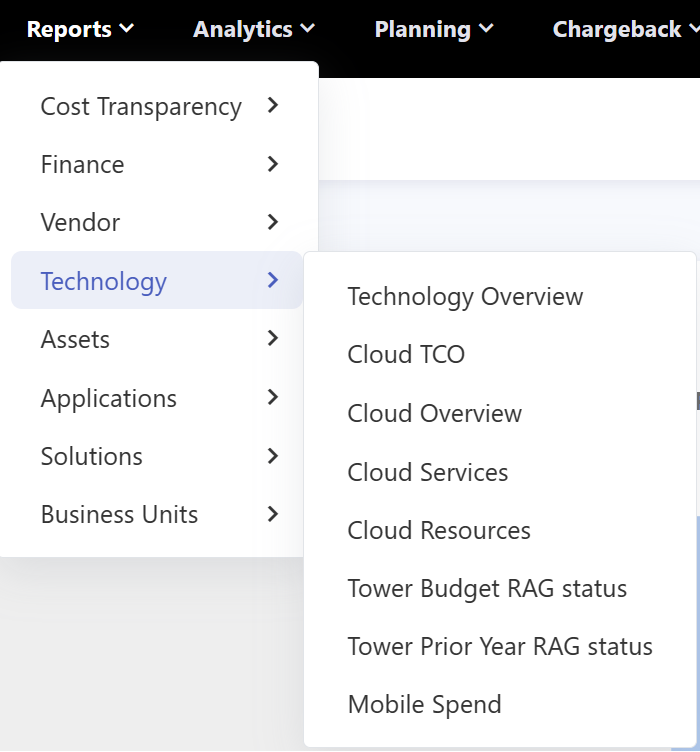Open Tower Prior Year RAG status
The image size is (700, 752).
499,646
